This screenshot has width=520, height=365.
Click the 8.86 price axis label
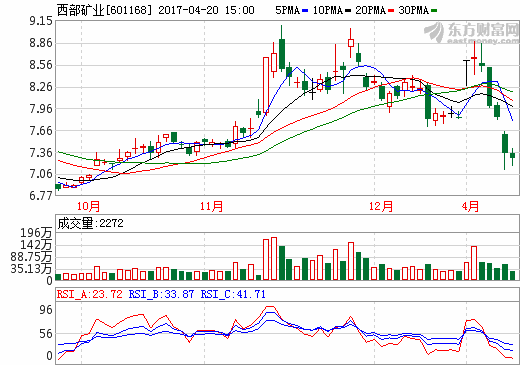click(41, 43)
